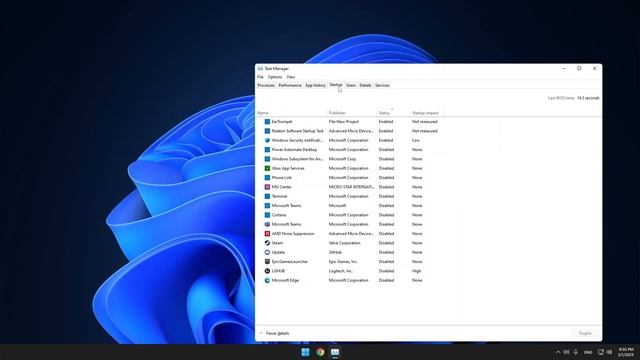Click 'MICRO-STAR INTERNATI...' publisher cell
The width and height of the screenshot is (640, 360).
click(351, 187)
